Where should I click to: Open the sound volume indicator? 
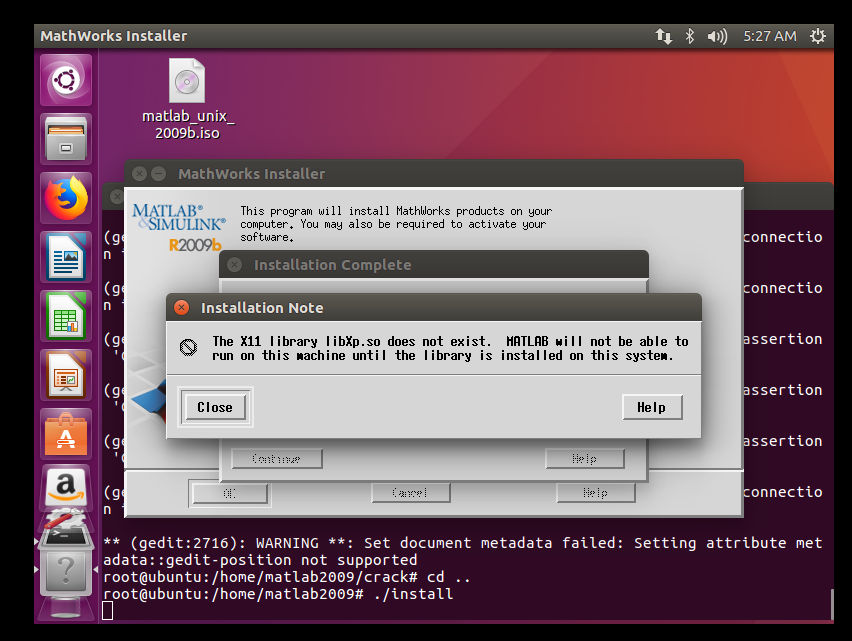point(717,36)
